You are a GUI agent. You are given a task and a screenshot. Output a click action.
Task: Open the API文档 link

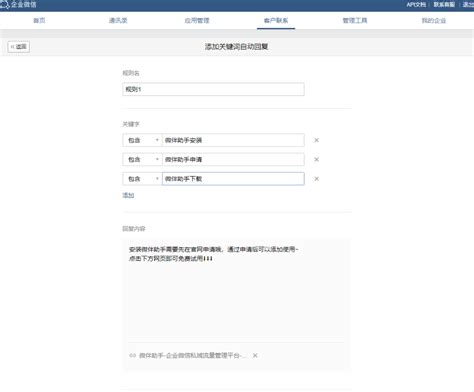tap(416, 5)
